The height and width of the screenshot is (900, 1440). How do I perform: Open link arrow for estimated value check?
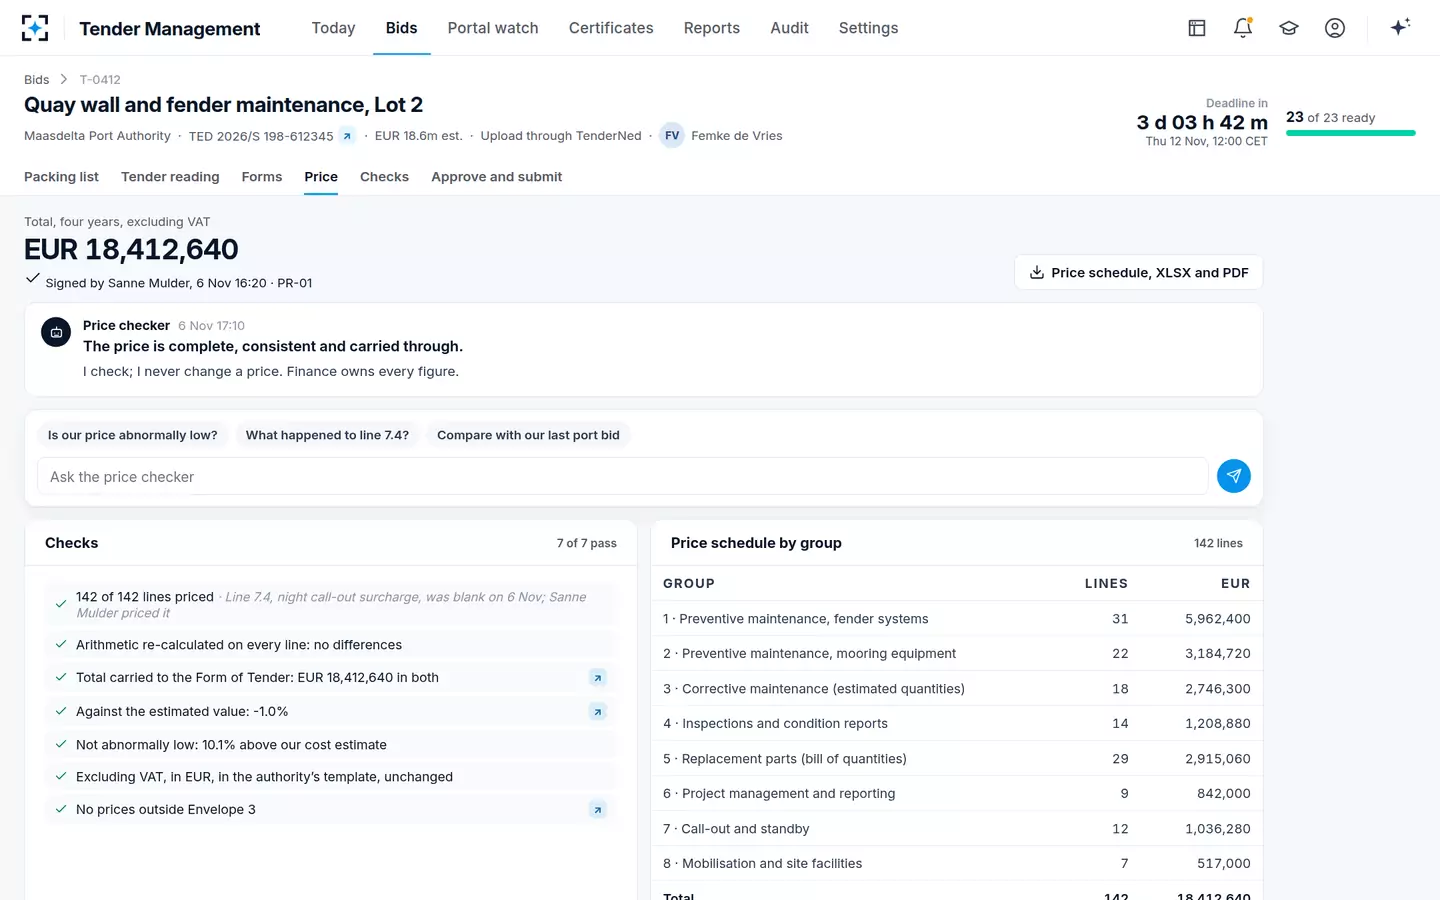(598, 712)
